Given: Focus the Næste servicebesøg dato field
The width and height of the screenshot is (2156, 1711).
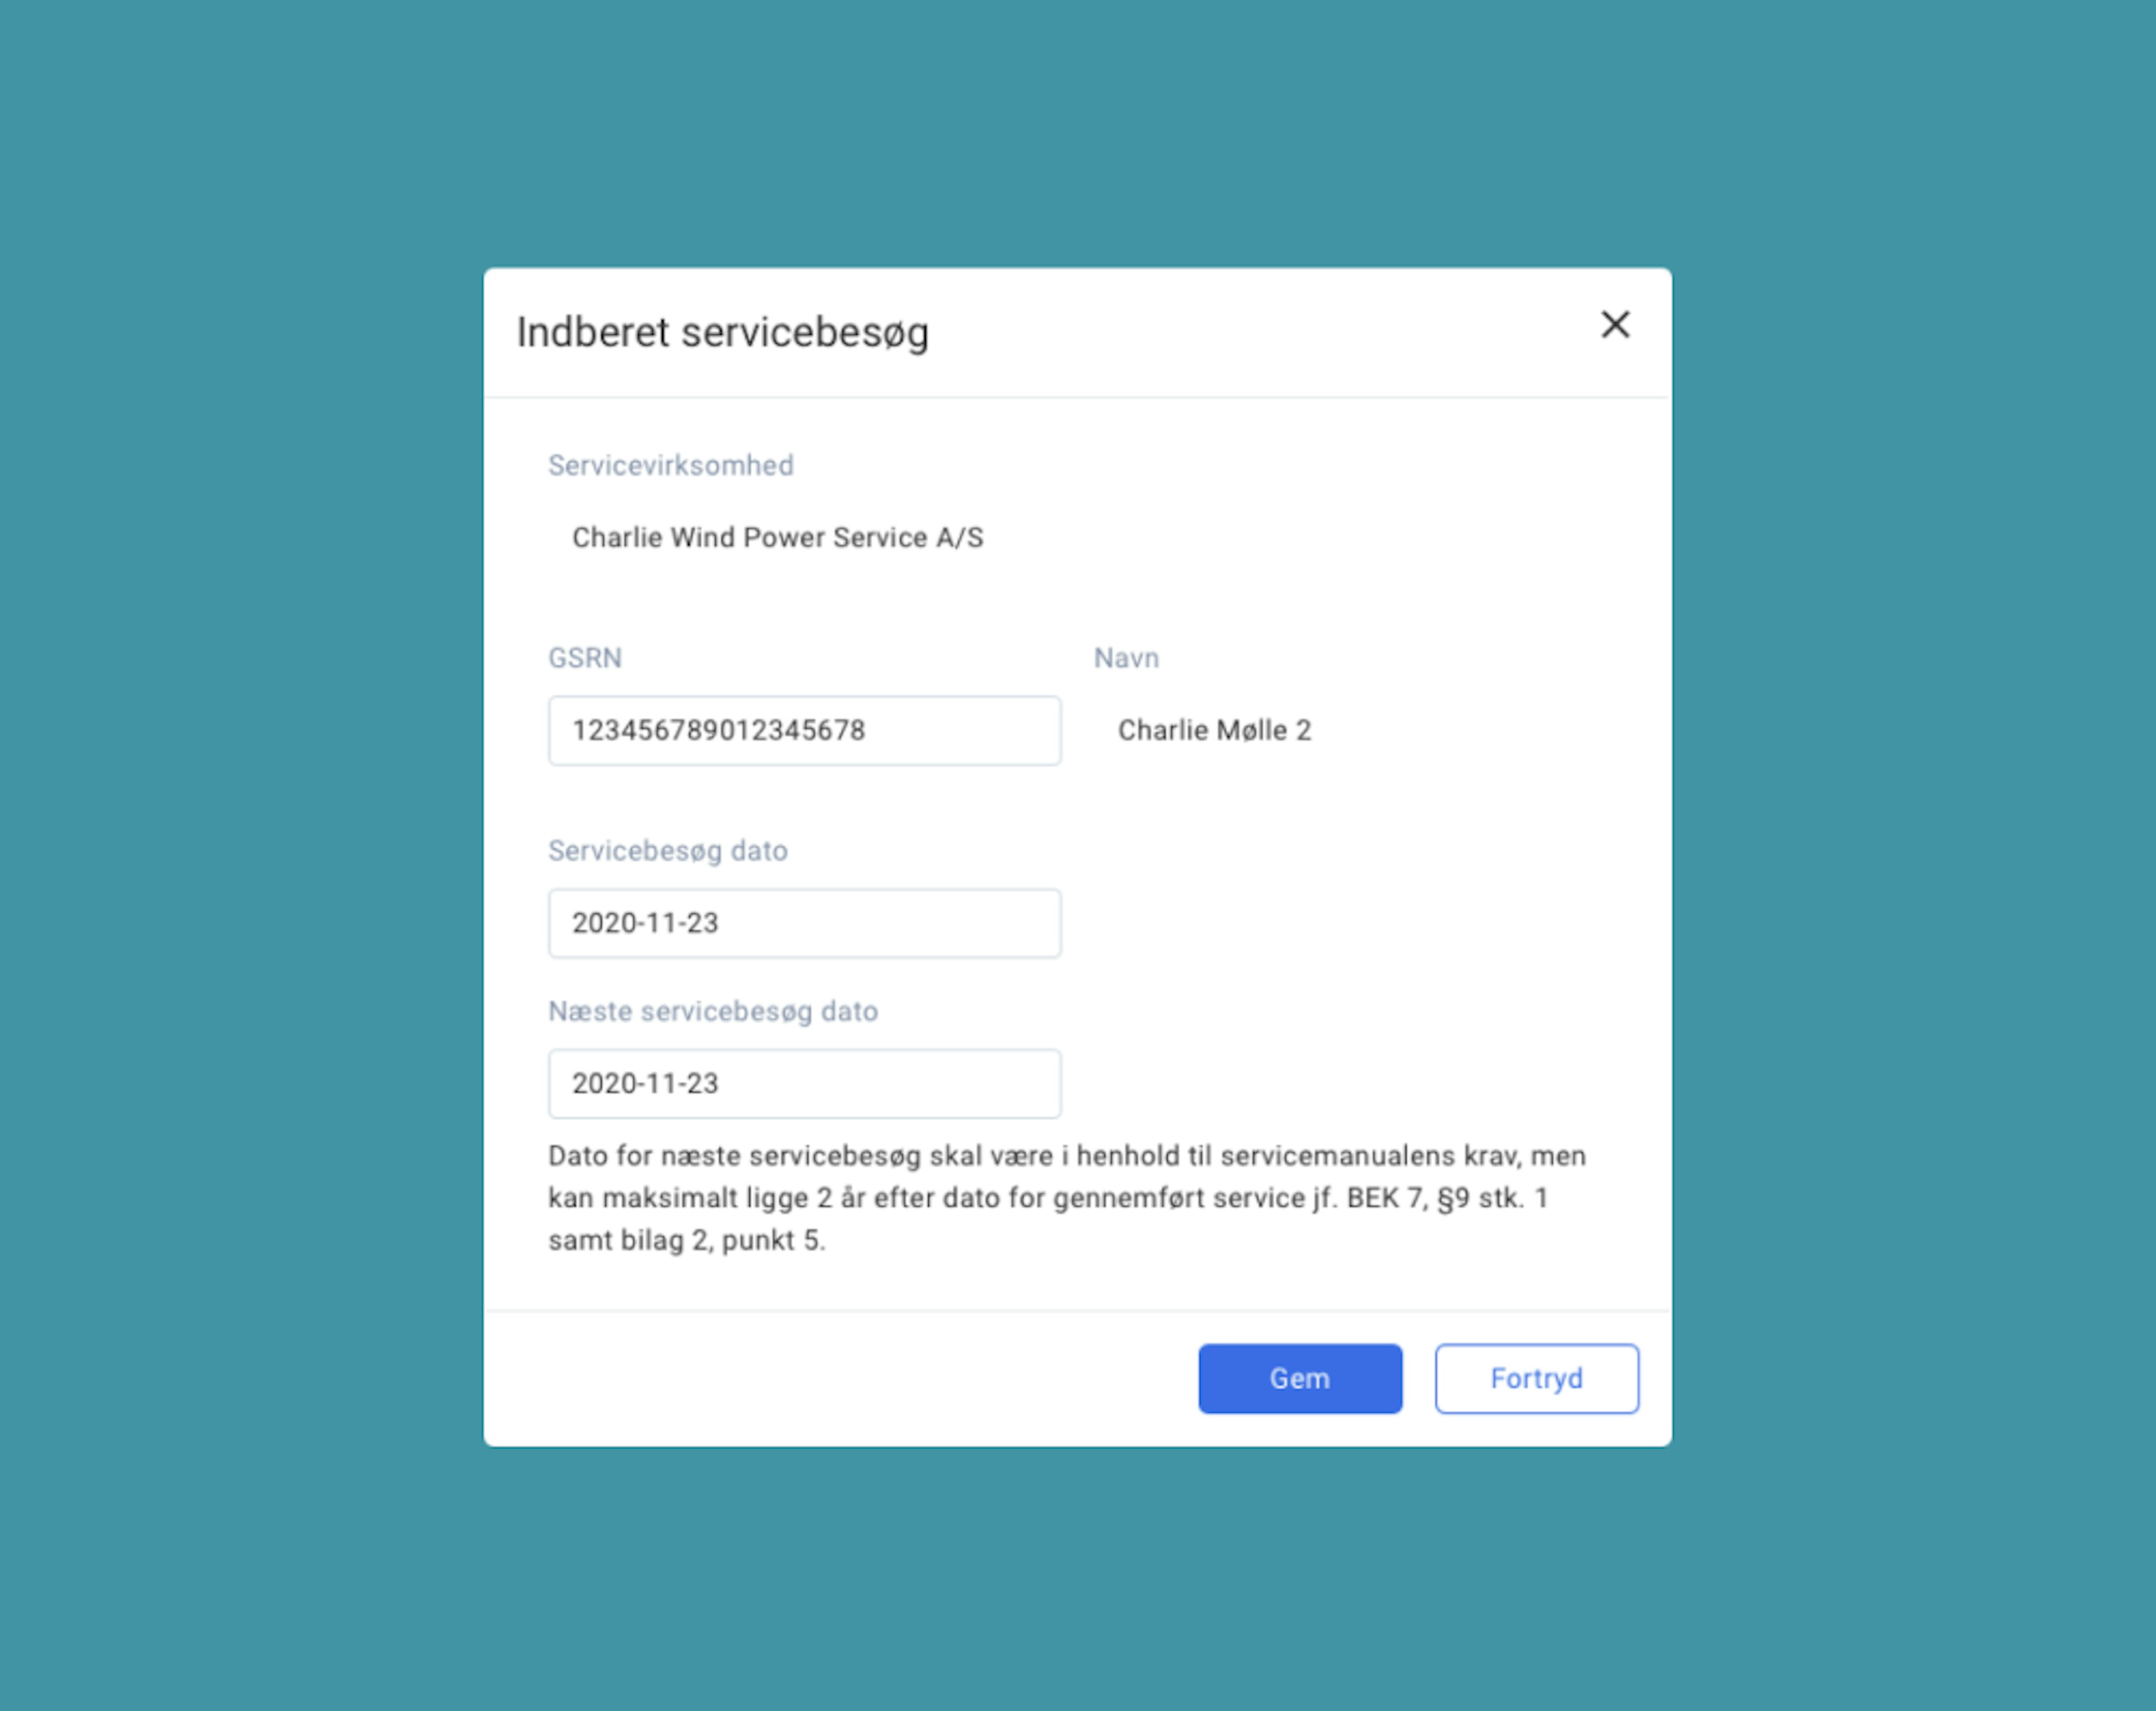Looking at the screenshot, I should click(804, 1083).
